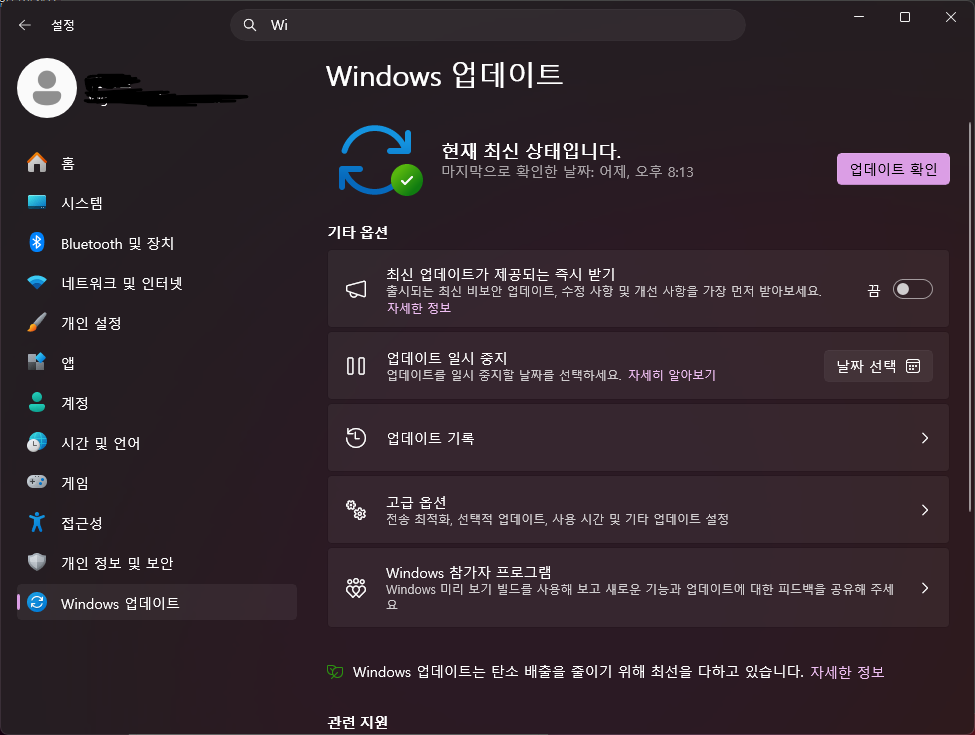Viewport: 975px width, 735px height.
Task: Open Windows 참가자 프로그램 chevron
Action: point(925,588)
